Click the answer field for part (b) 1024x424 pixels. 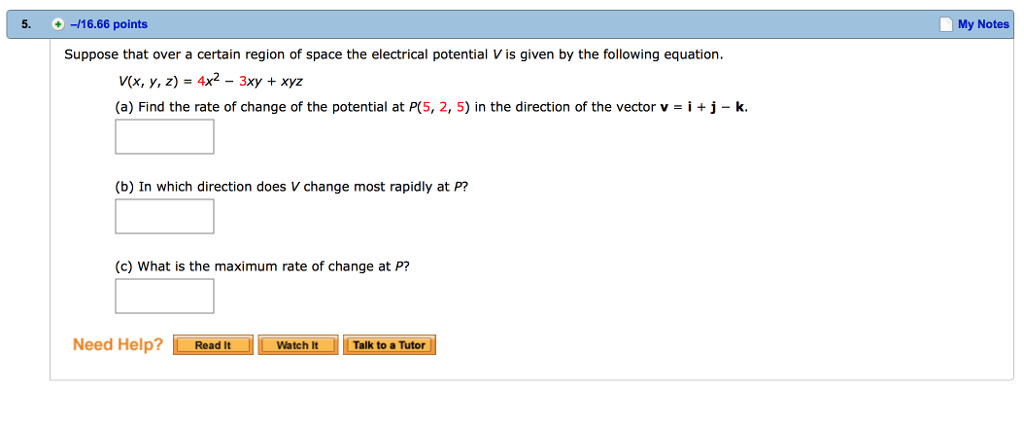[x=164, y=216]
